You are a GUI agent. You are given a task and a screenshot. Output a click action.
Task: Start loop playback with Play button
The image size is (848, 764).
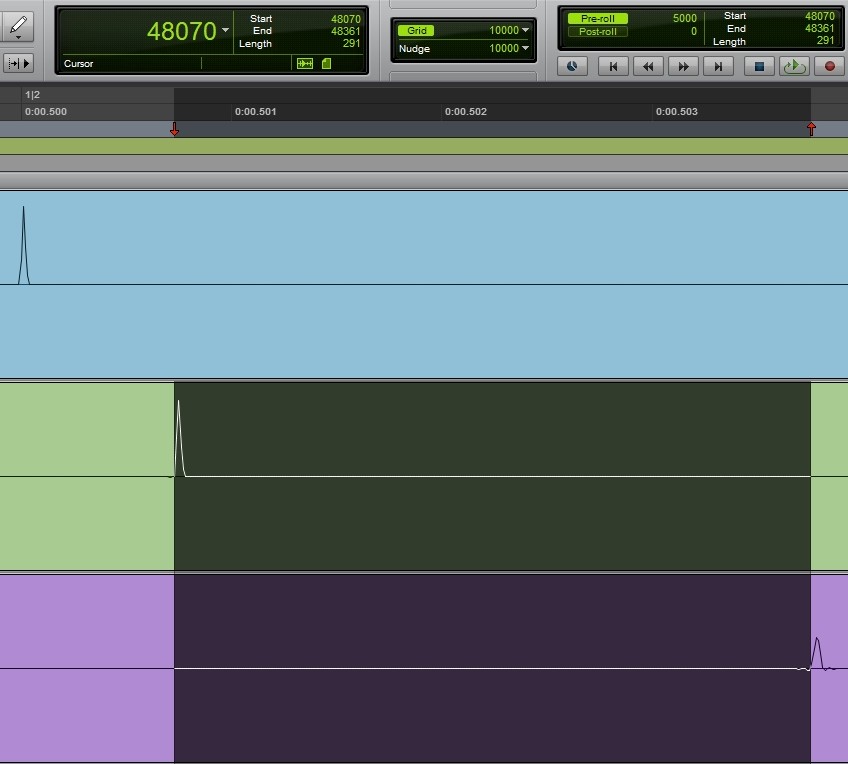point(794,66)
